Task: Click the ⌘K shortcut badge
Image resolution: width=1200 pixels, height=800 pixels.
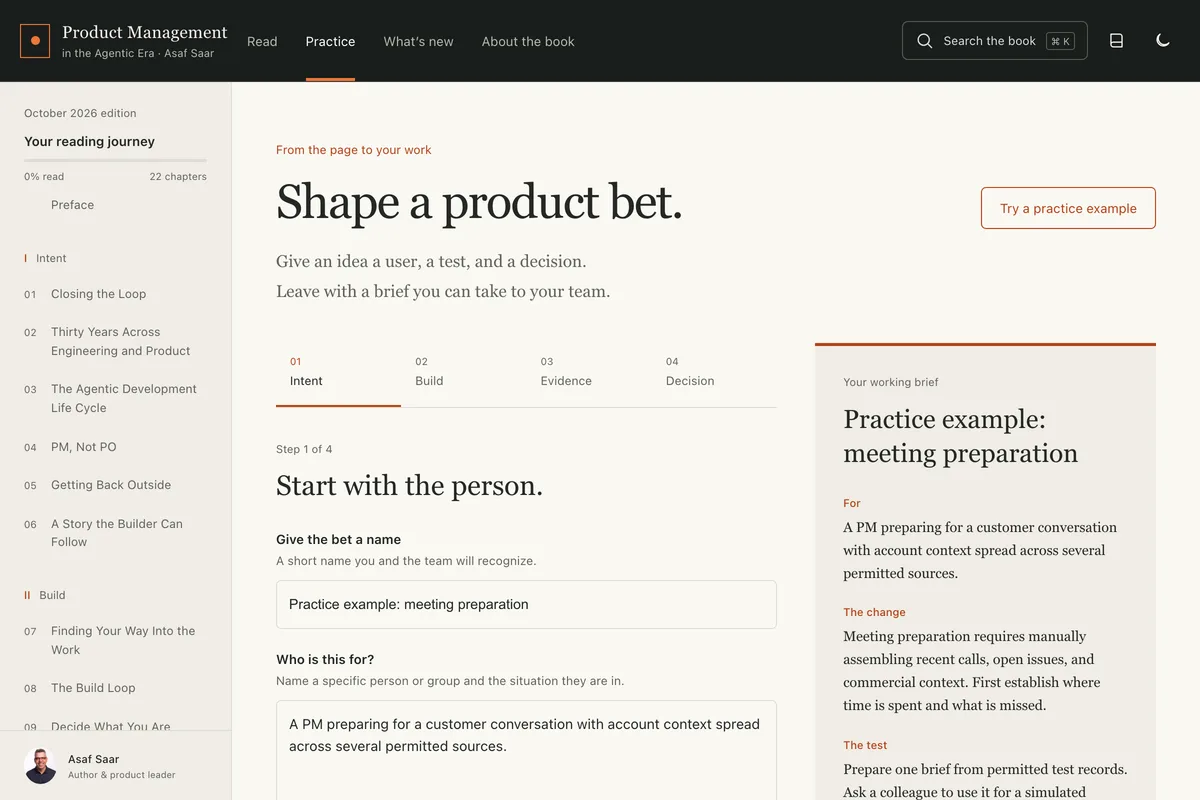Action: pyautogui.click(x=1060, y=41)
